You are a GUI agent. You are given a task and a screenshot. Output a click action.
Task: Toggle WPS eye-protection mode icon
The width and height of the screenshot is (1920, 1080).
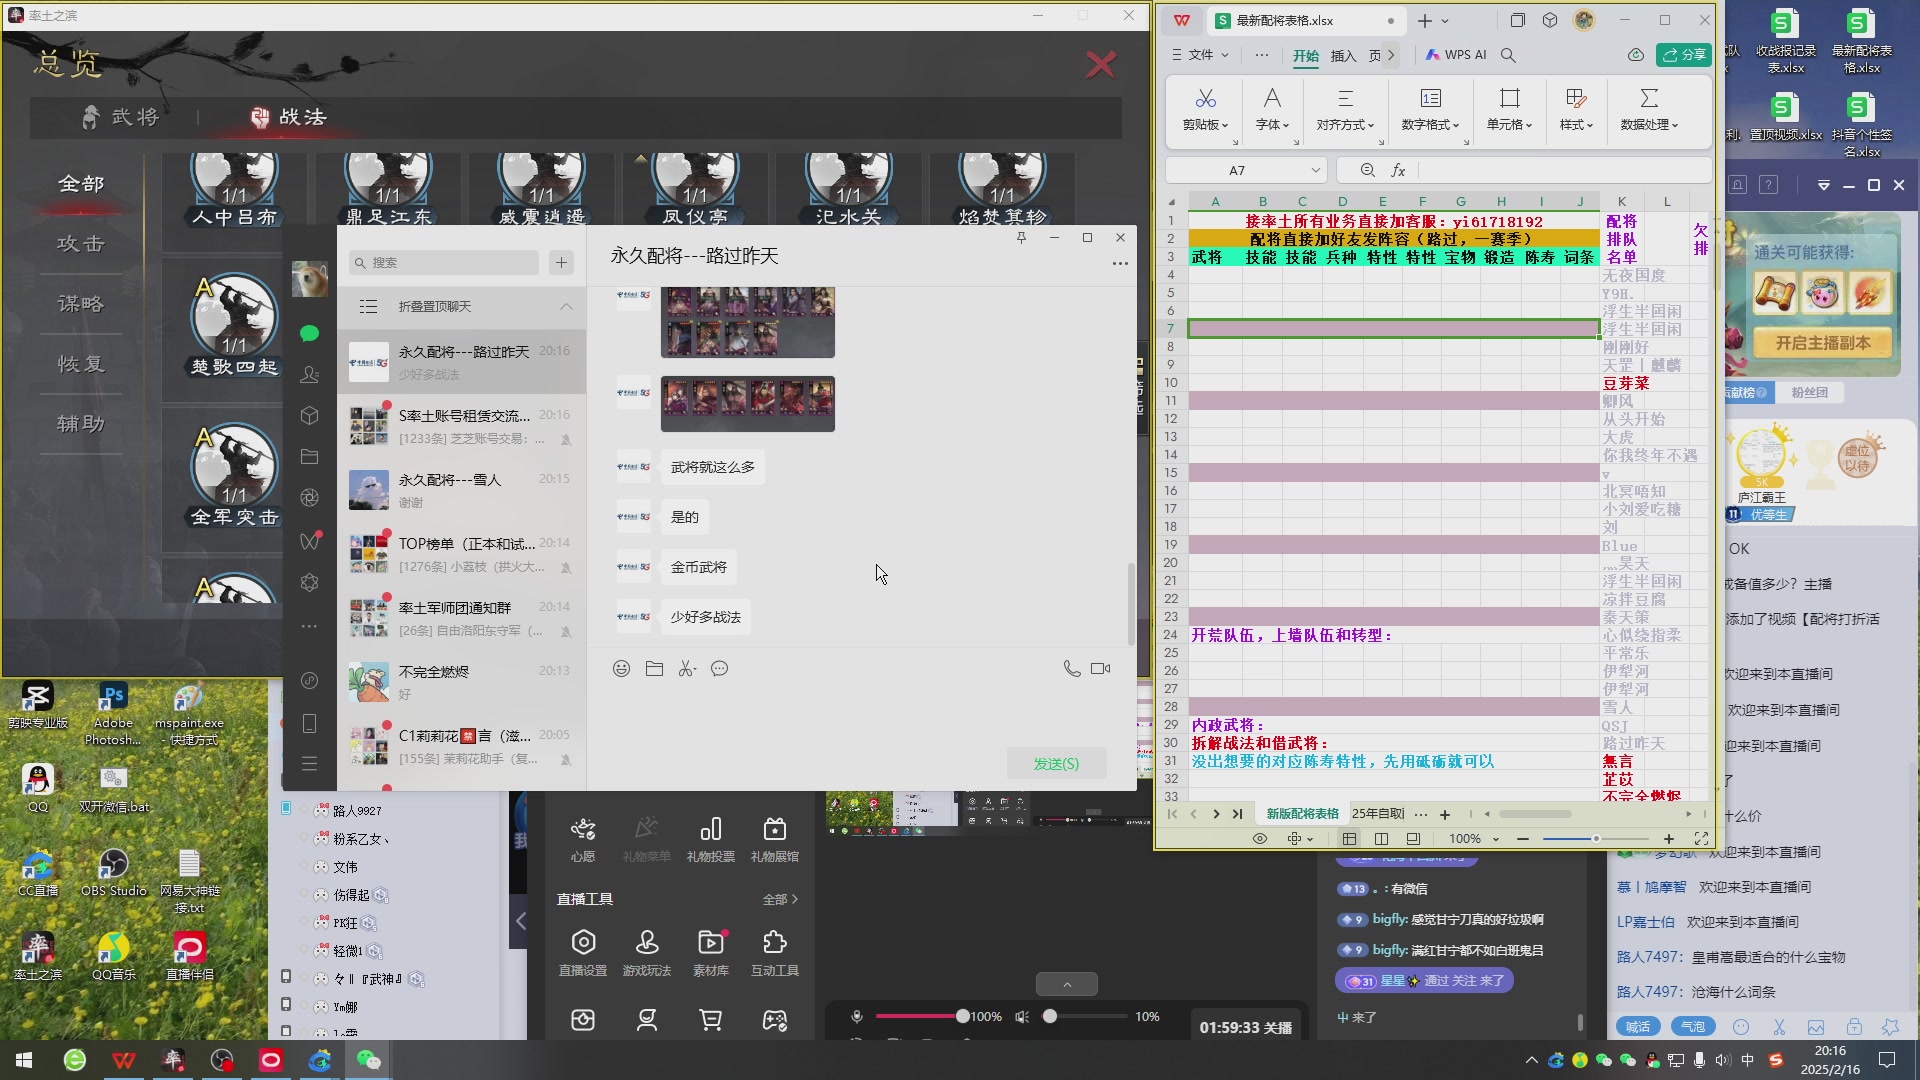click(x=1260, y=838)
